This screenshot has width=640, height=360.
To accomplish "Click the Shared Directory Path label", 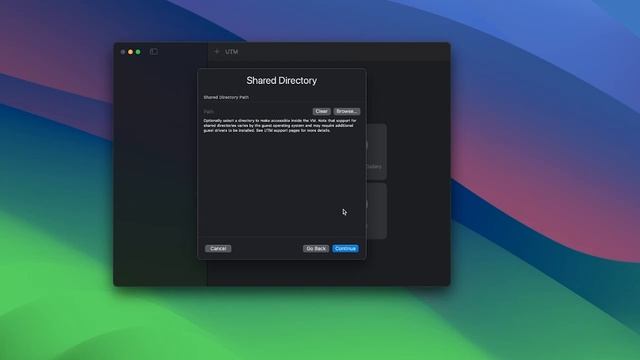I will 226,98.
